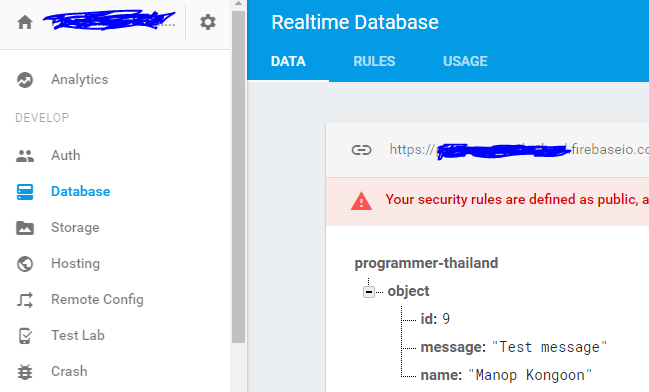Screen dimensions: 649x392
Task: Select the Database icon in sidebar
Action: pyautogui.click(x=25, y=192)
